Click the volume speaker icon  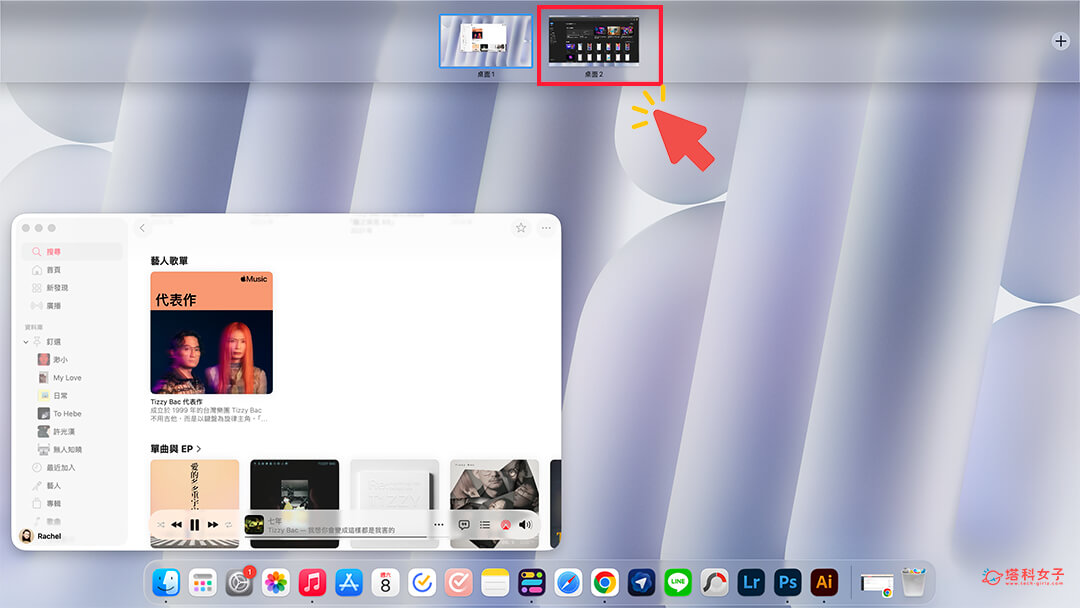(x=525, y=524)
